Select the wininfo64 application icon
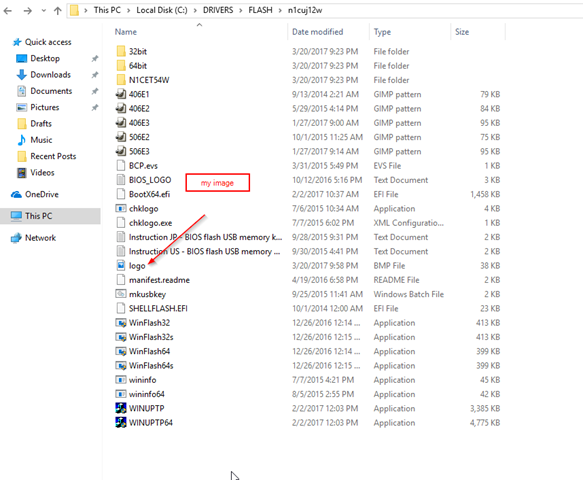This screenshot has width=583, height=480. [x=121, y=394]
